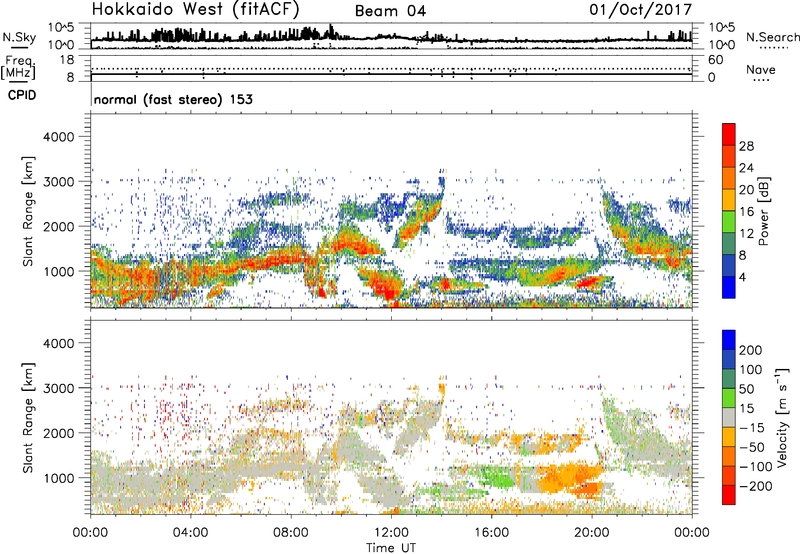Click the '60' Nave axis tick label
Viewport: 800px width, 554px height.
pos(715,60)
